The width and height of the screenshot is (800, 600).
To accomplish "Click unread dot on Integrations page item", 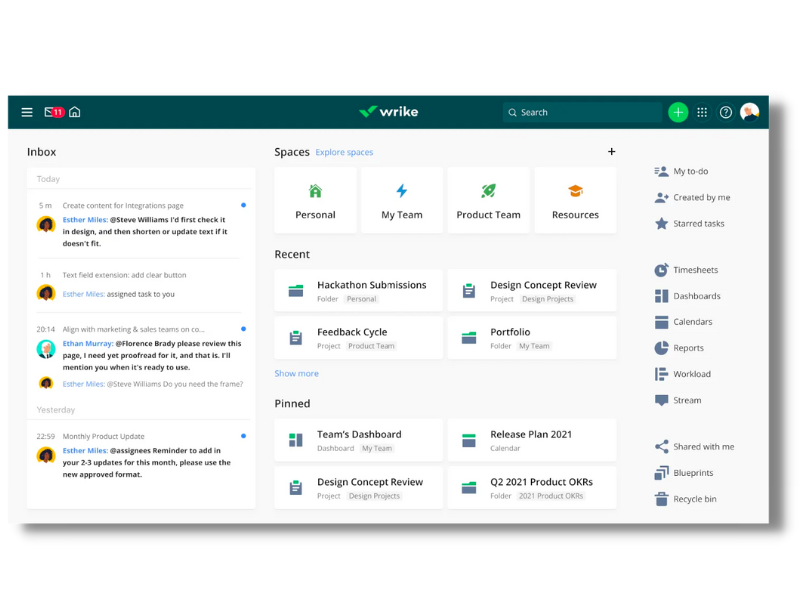I will coord(243,205).
